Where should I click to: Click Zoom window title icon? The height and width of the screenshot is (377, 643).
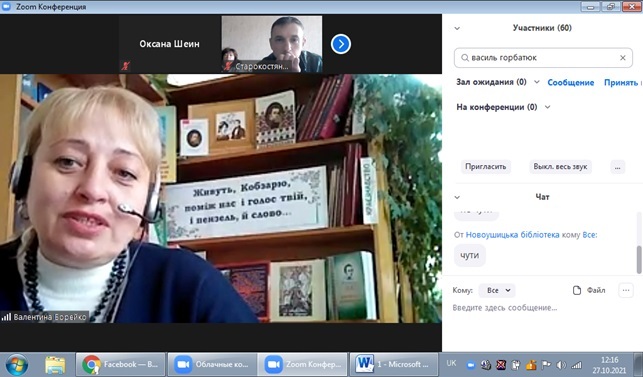tap(6, 7)
